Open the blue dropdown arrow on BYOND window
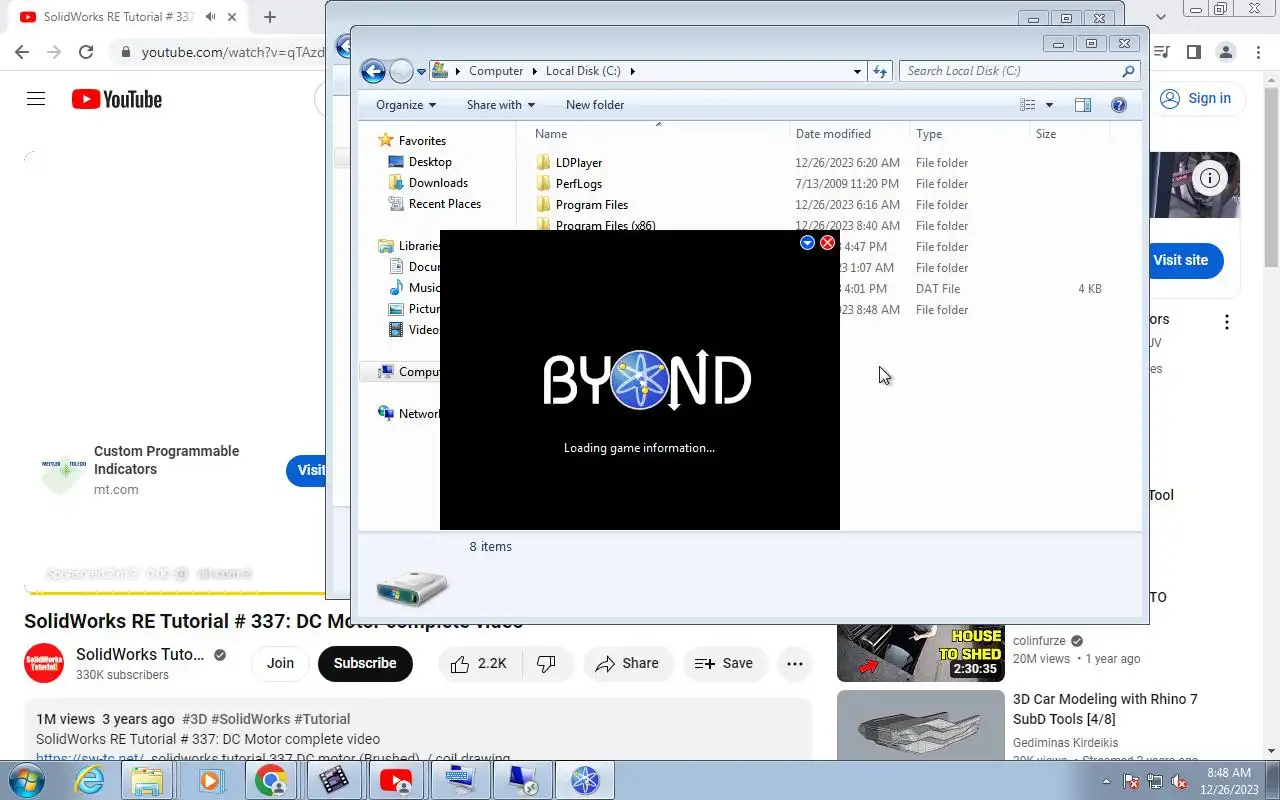This screenshot has height=800, width=1280. [807, 243]
